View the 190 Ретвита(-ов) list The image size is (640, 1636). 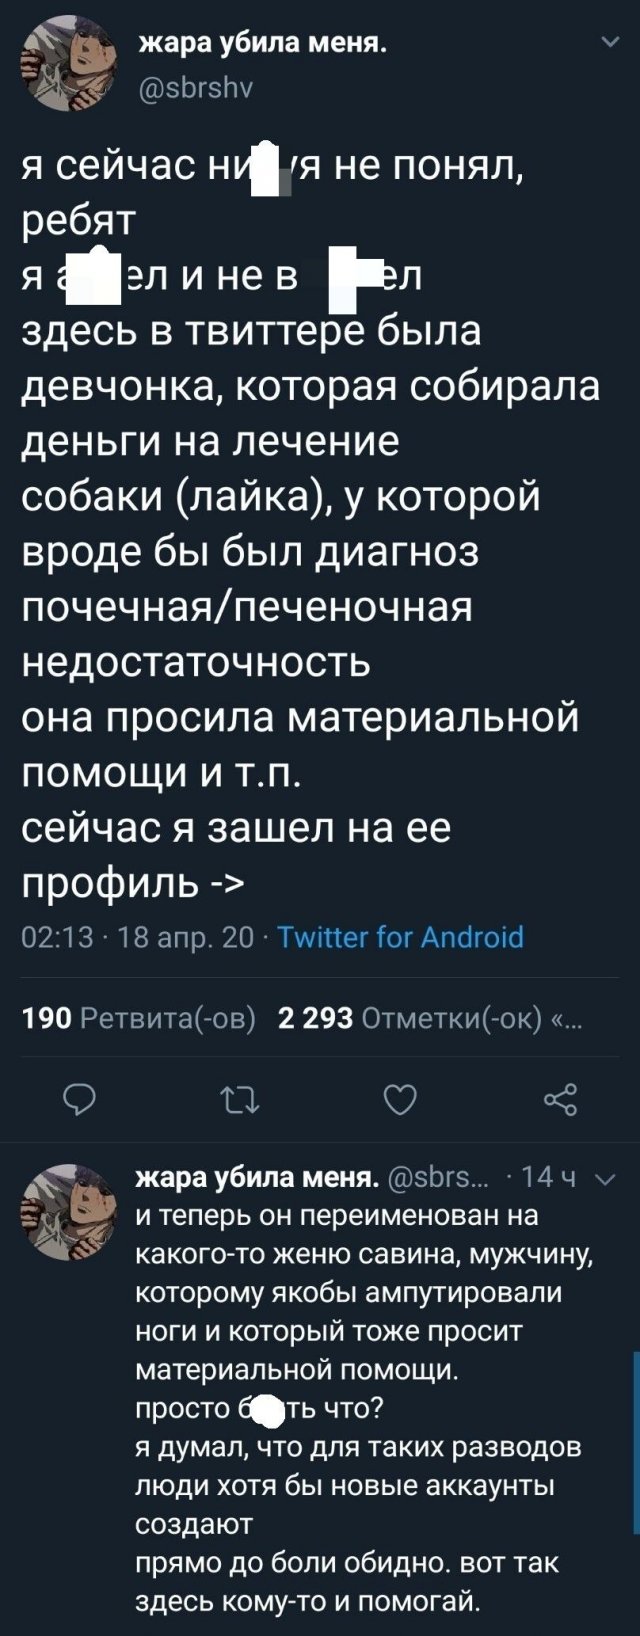pos(138,1018)
